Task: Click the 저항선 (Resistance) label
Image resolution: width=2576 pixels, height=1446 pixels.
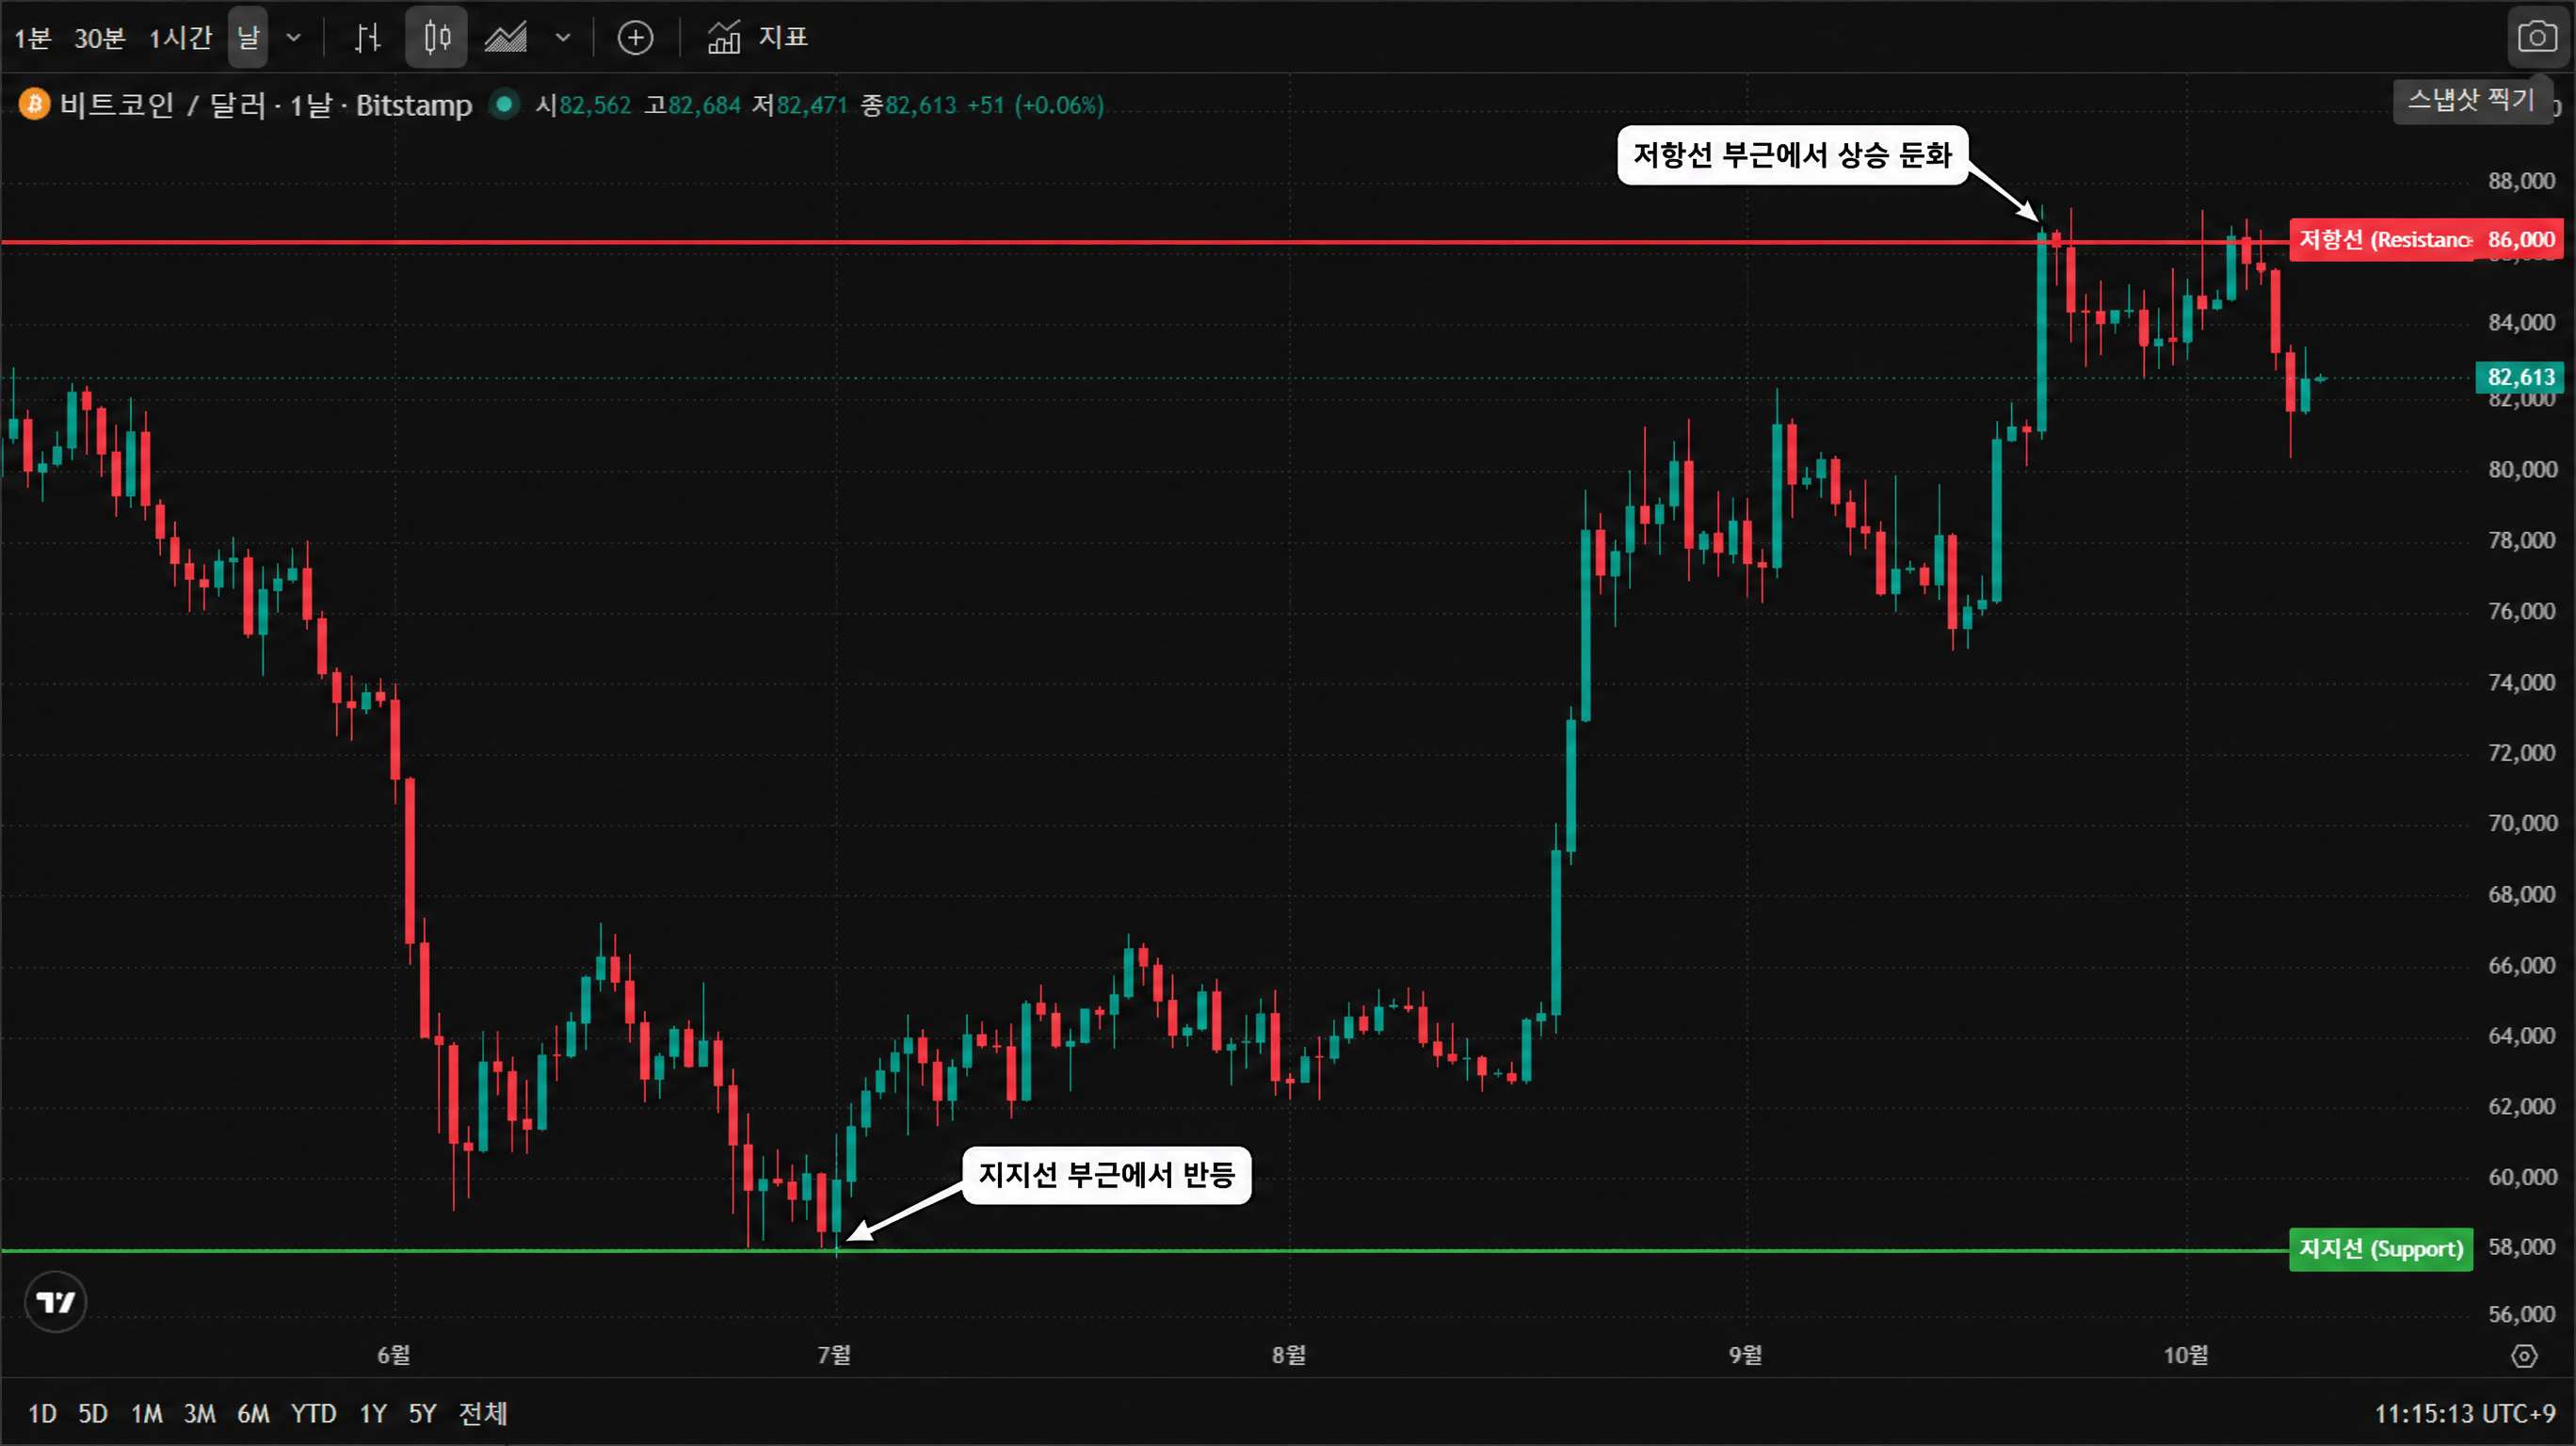Action: 2382,240
